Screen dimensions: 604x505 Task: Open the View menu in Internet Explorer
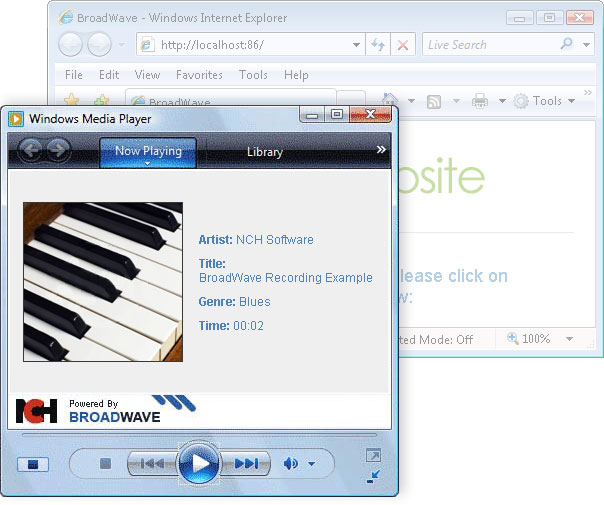pos(147,75)
